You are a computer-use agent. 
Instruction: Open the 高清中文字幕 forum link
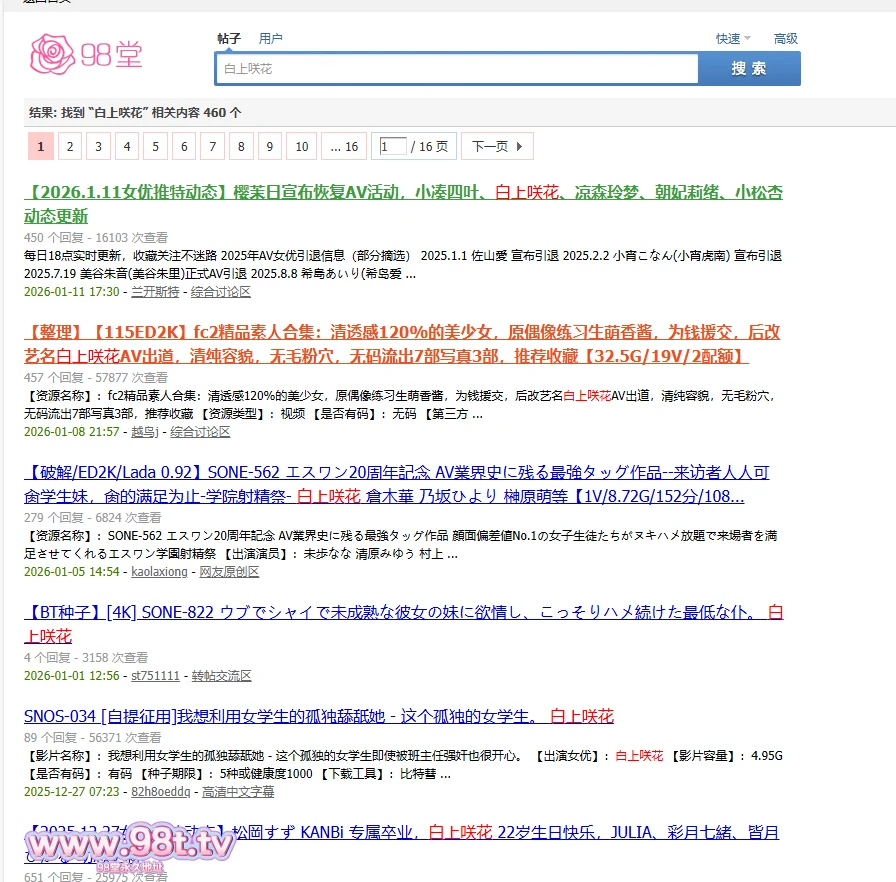click(238, 792)
